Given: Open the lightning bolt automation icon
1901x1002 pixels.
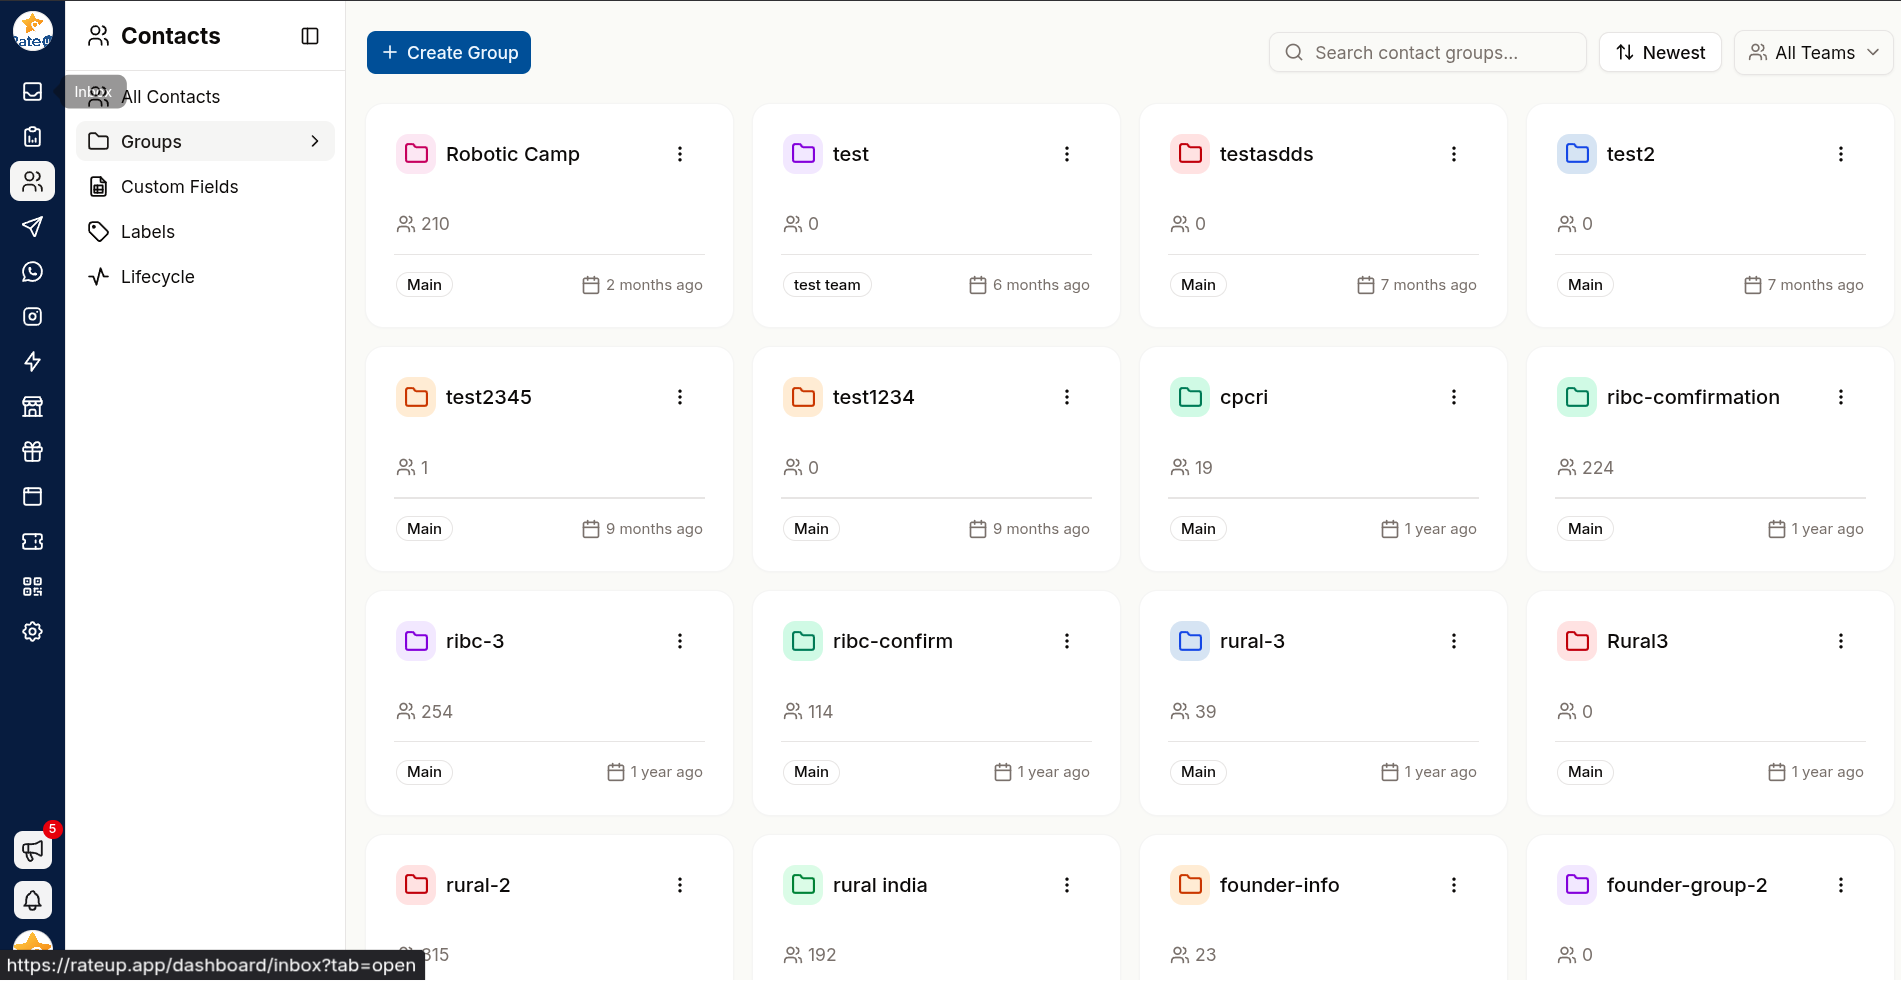Looking at the screenshot, I should 32,361.
